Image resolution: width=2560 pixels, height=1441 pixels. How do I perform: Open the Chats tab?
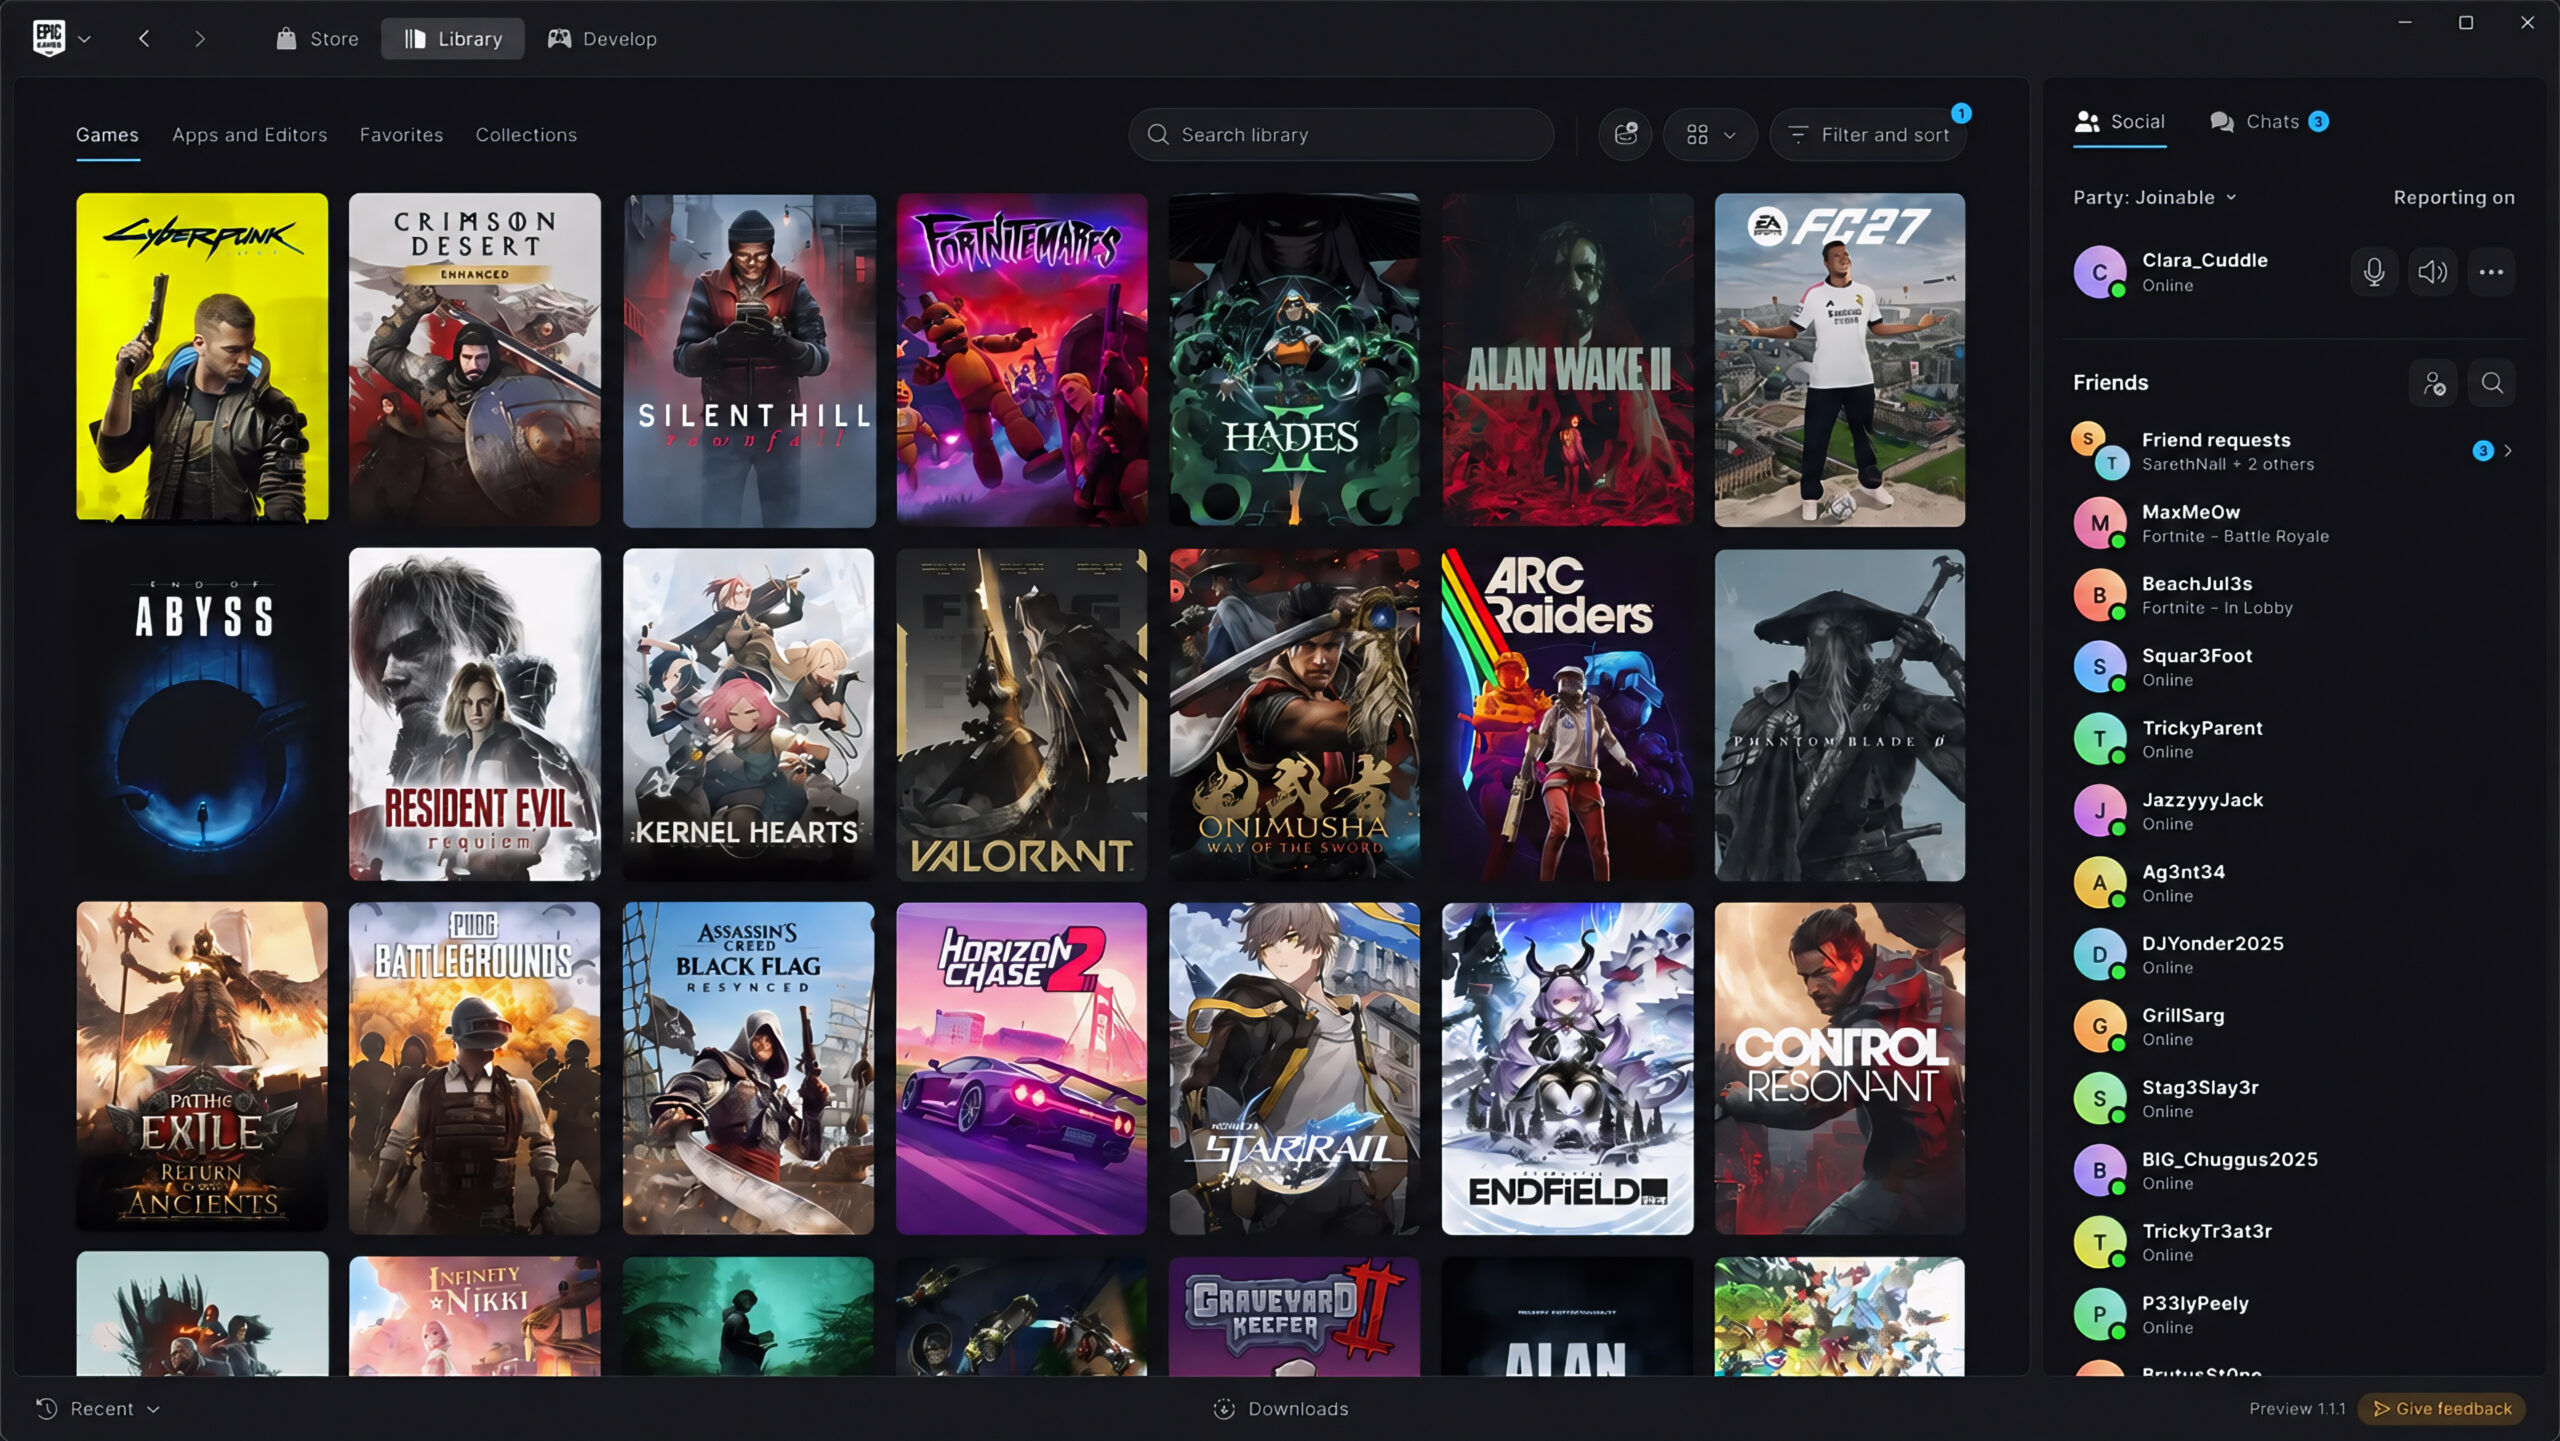(2268, 122)
